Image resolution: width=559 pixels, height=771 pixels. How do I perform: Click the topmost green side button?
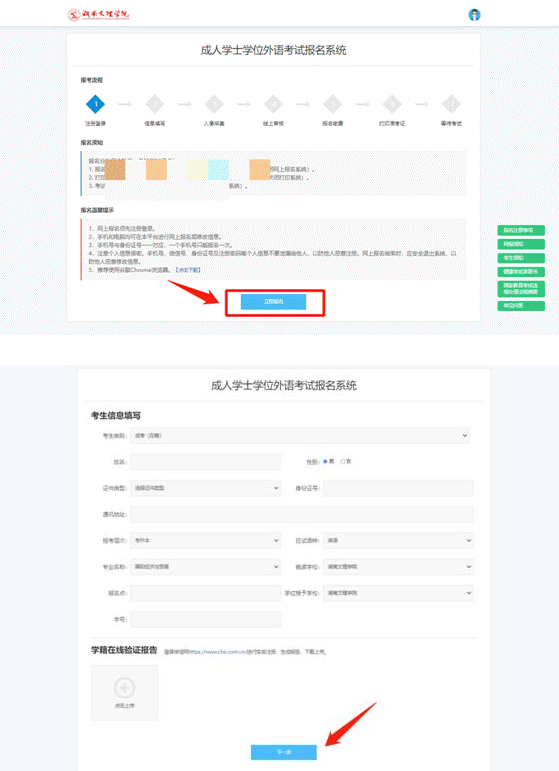click(x=521, y=230)
